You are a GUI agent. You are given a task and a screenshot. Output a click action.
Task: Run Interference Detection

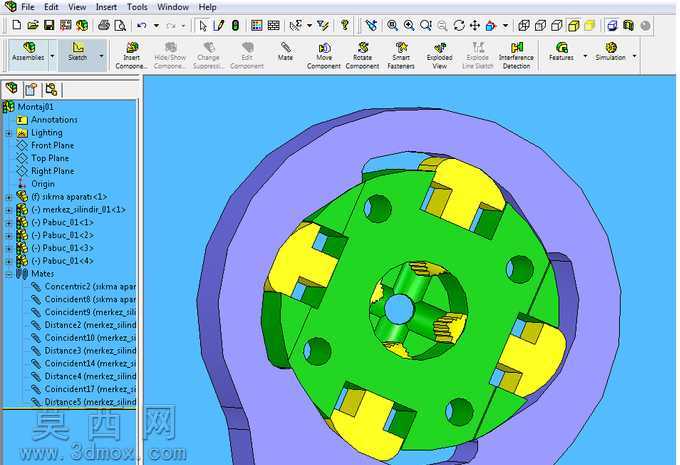[x=516, y=55]
